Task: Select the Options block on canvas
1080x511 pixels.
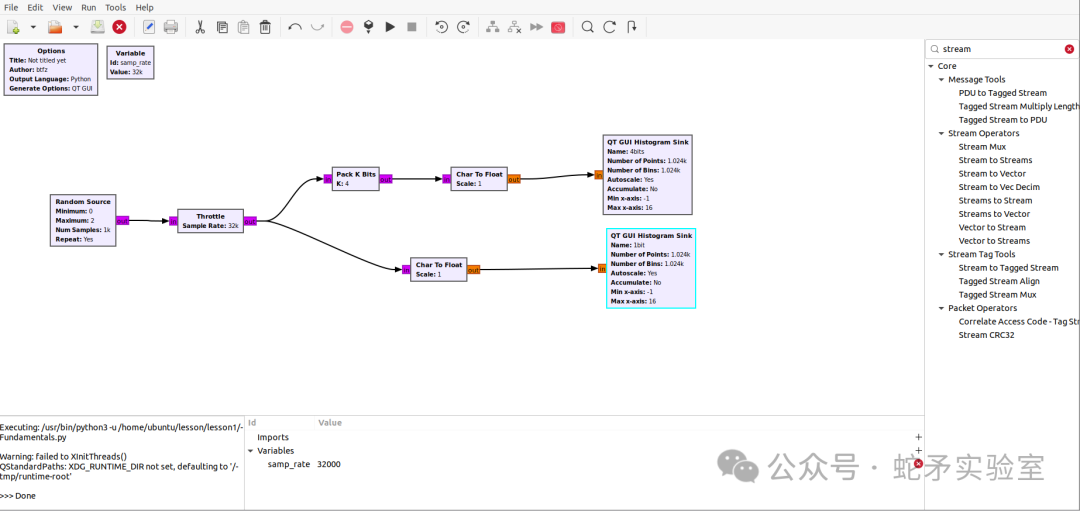Action: pyautogui.click(x=51, y=70)
